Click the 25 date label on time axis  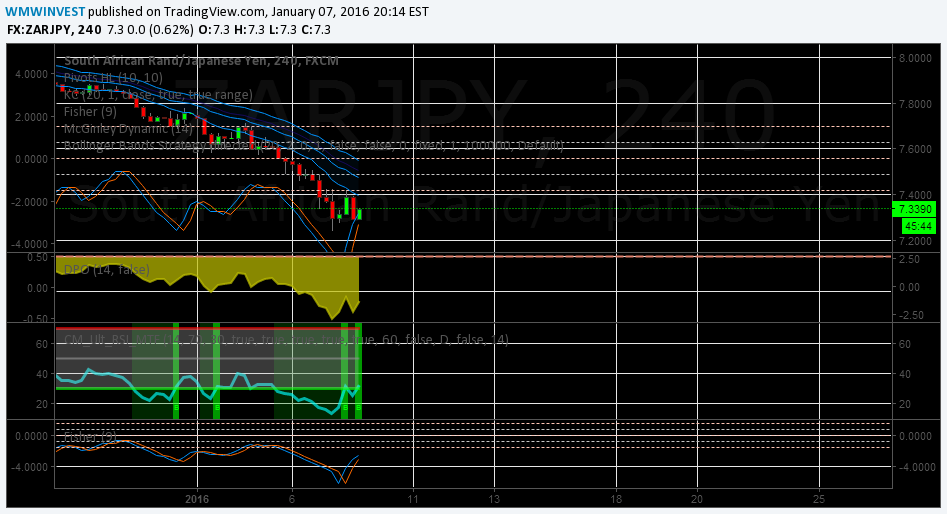[x=819, y=499]
